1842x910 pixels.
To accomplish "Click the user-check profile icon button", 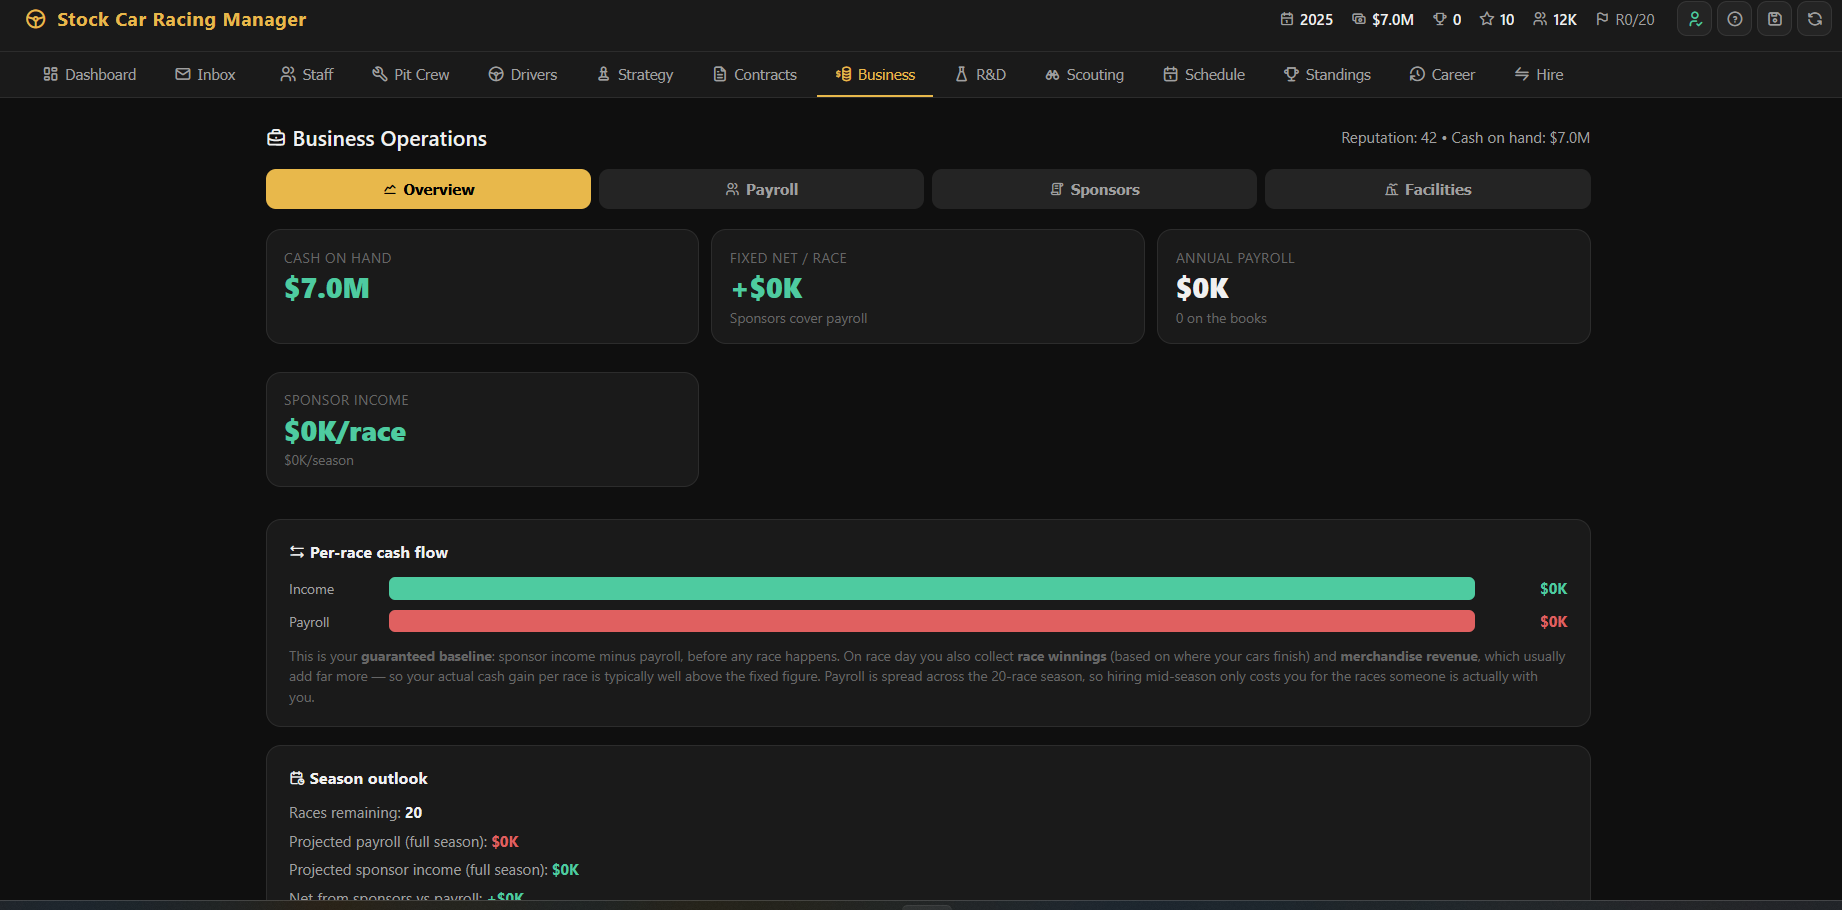I will 1694,19.
